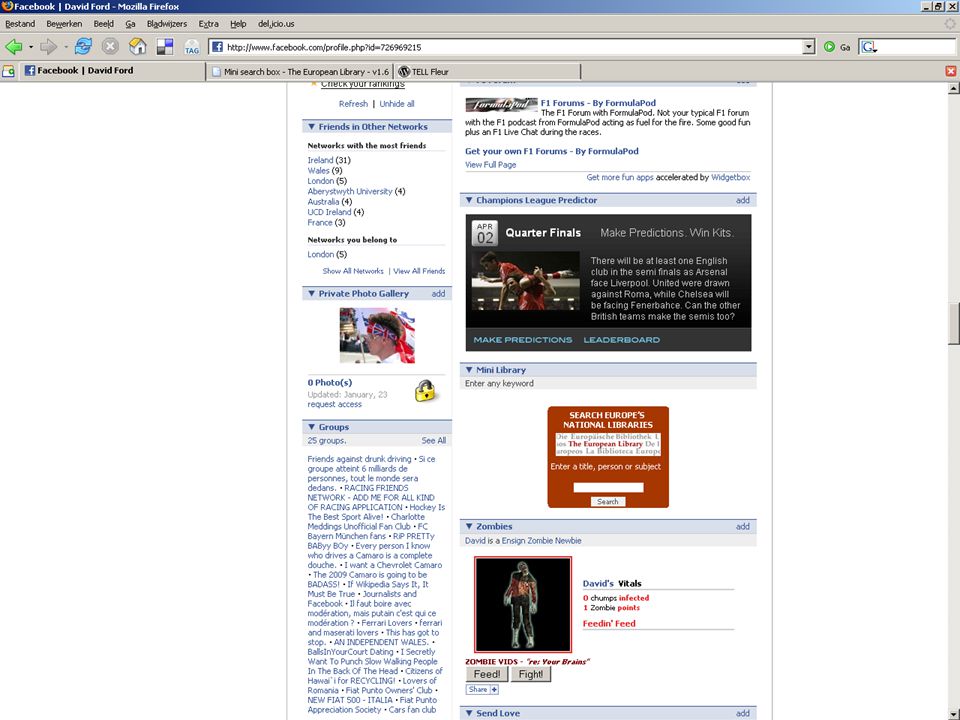Click Search in European Library widget

click(x=608, y=501)
